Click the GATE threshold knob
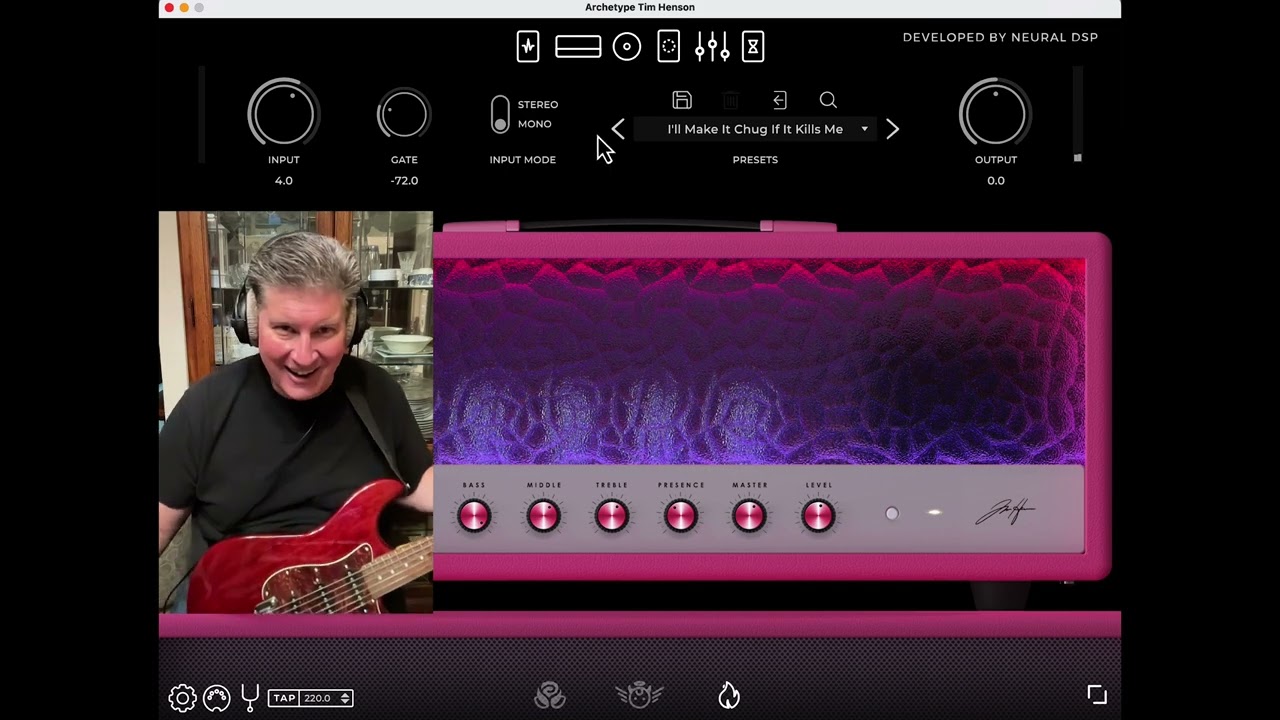The width and height of the screenshot is (1280, 720). click(x=404, y=114)
